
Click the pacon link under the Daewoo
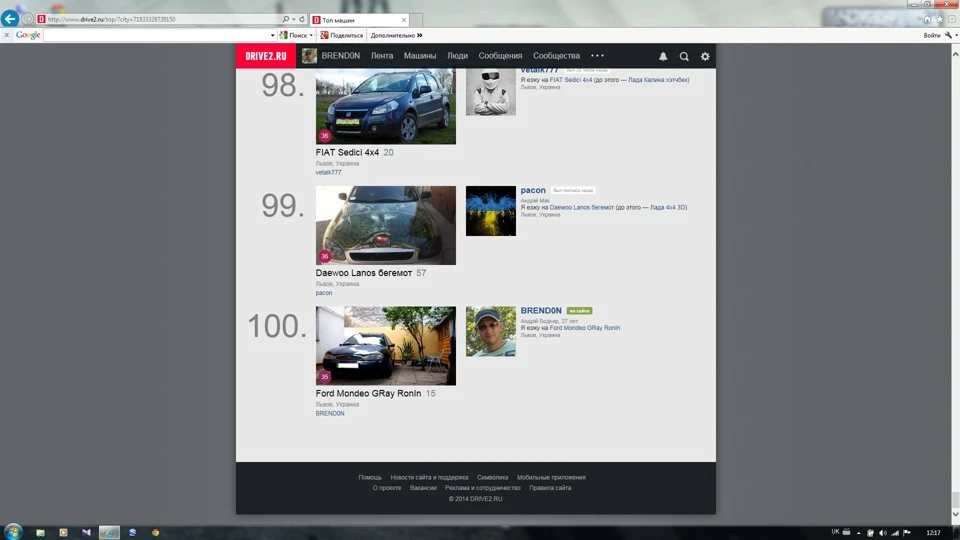(324, 293)
